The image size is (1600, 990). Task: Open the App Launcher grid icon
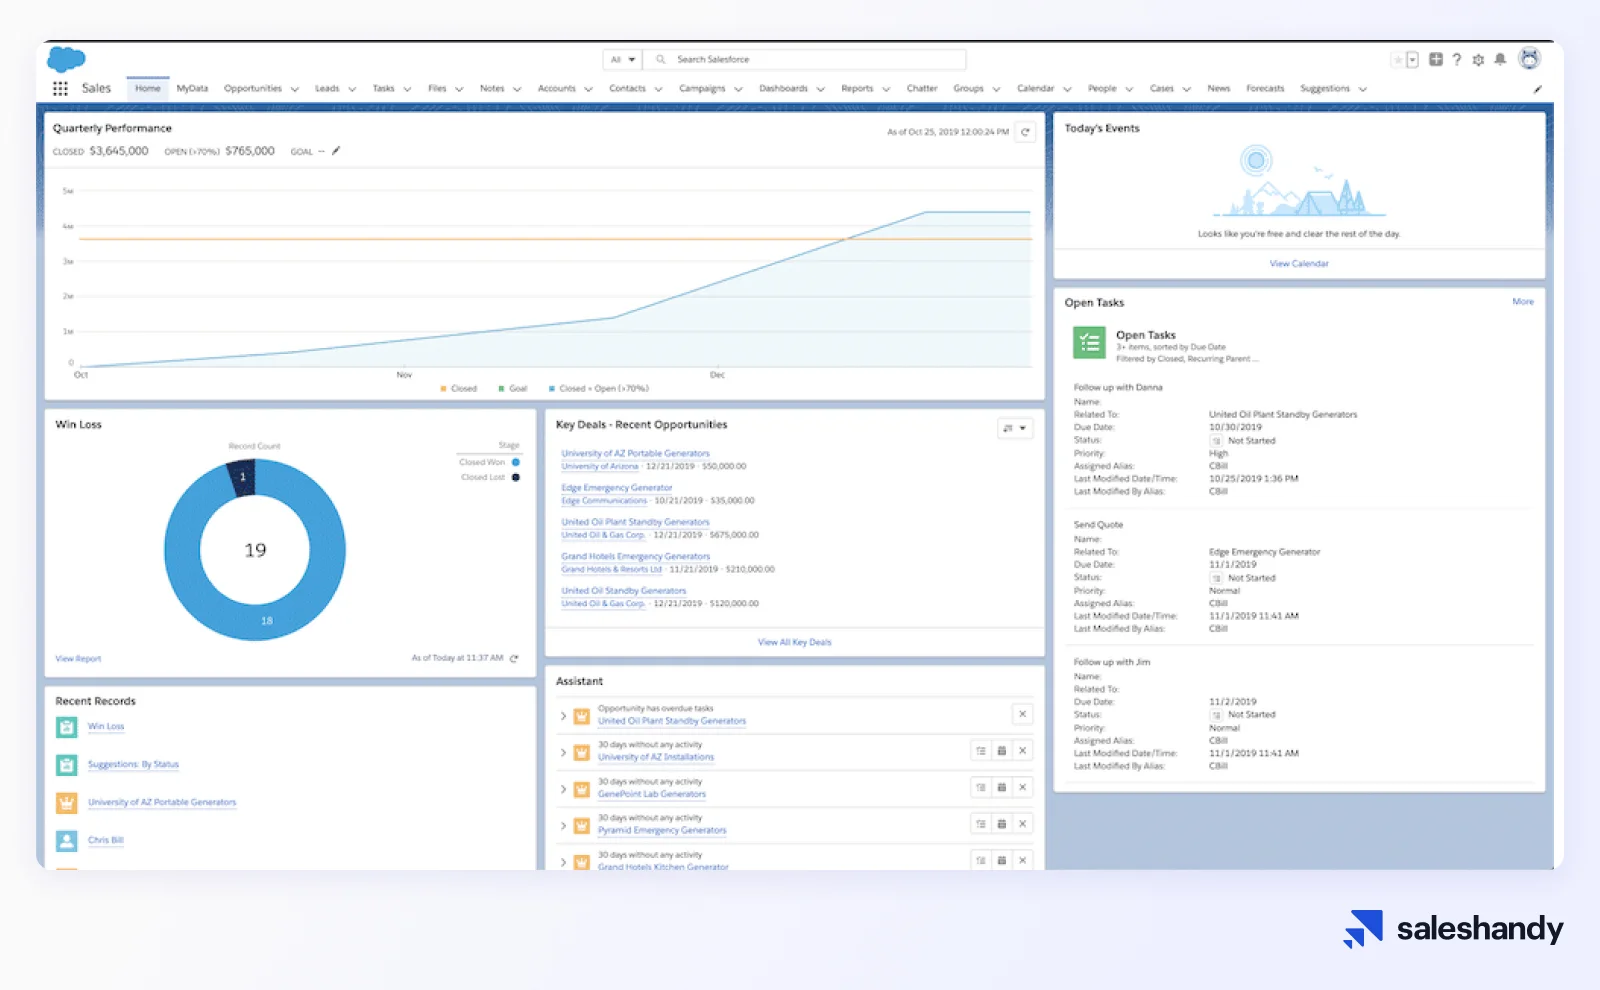coord(60,88)
